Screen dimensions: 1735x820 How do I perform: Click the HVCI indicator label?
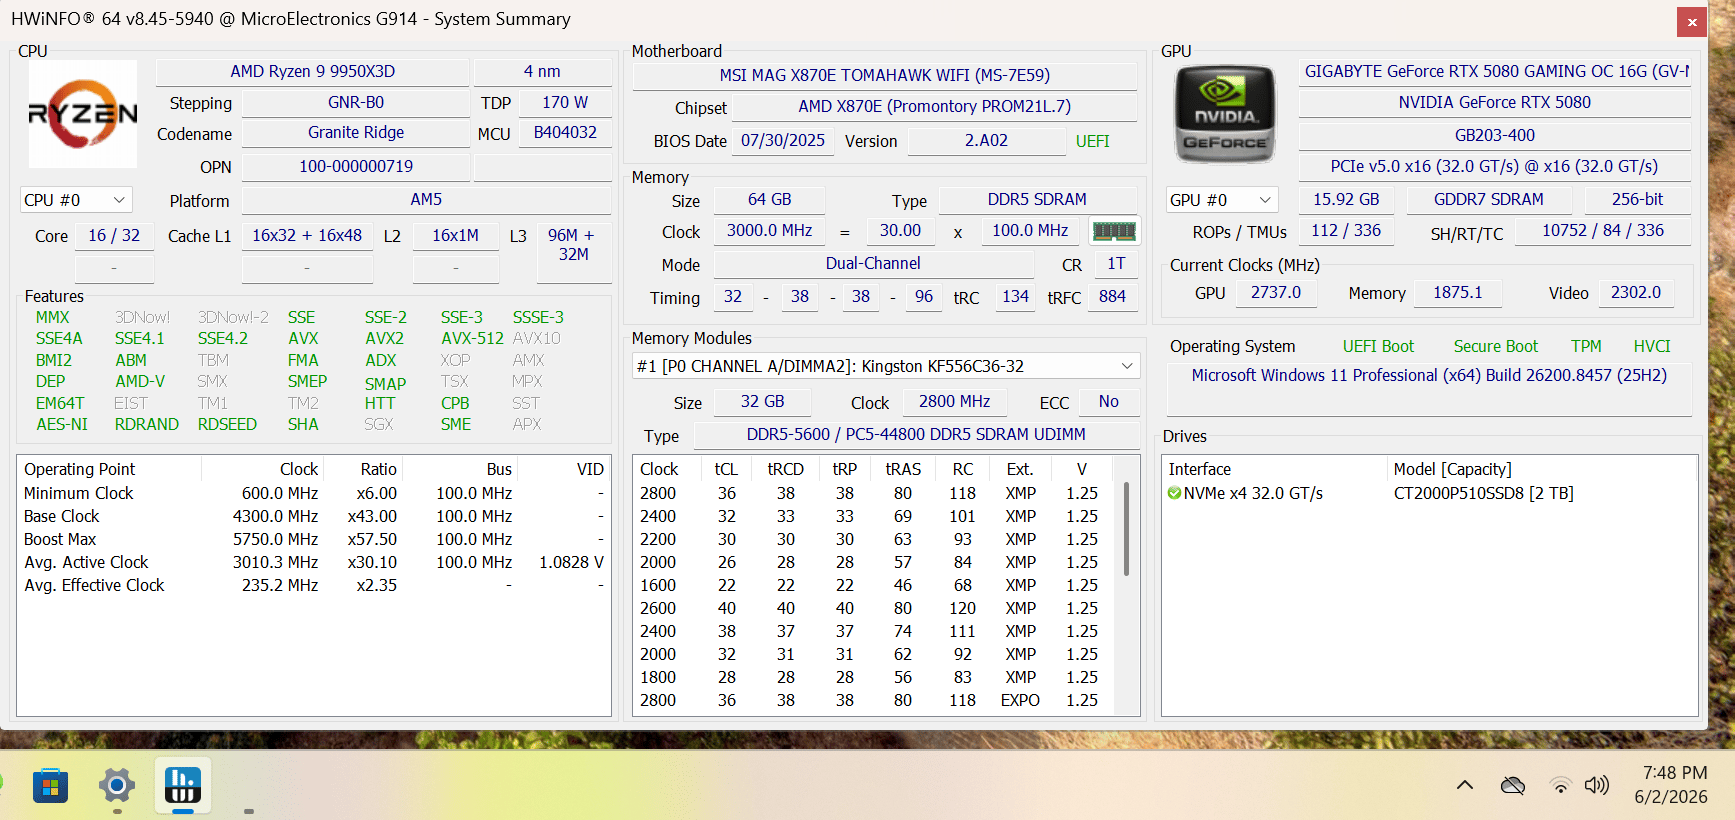point(1652,347)
